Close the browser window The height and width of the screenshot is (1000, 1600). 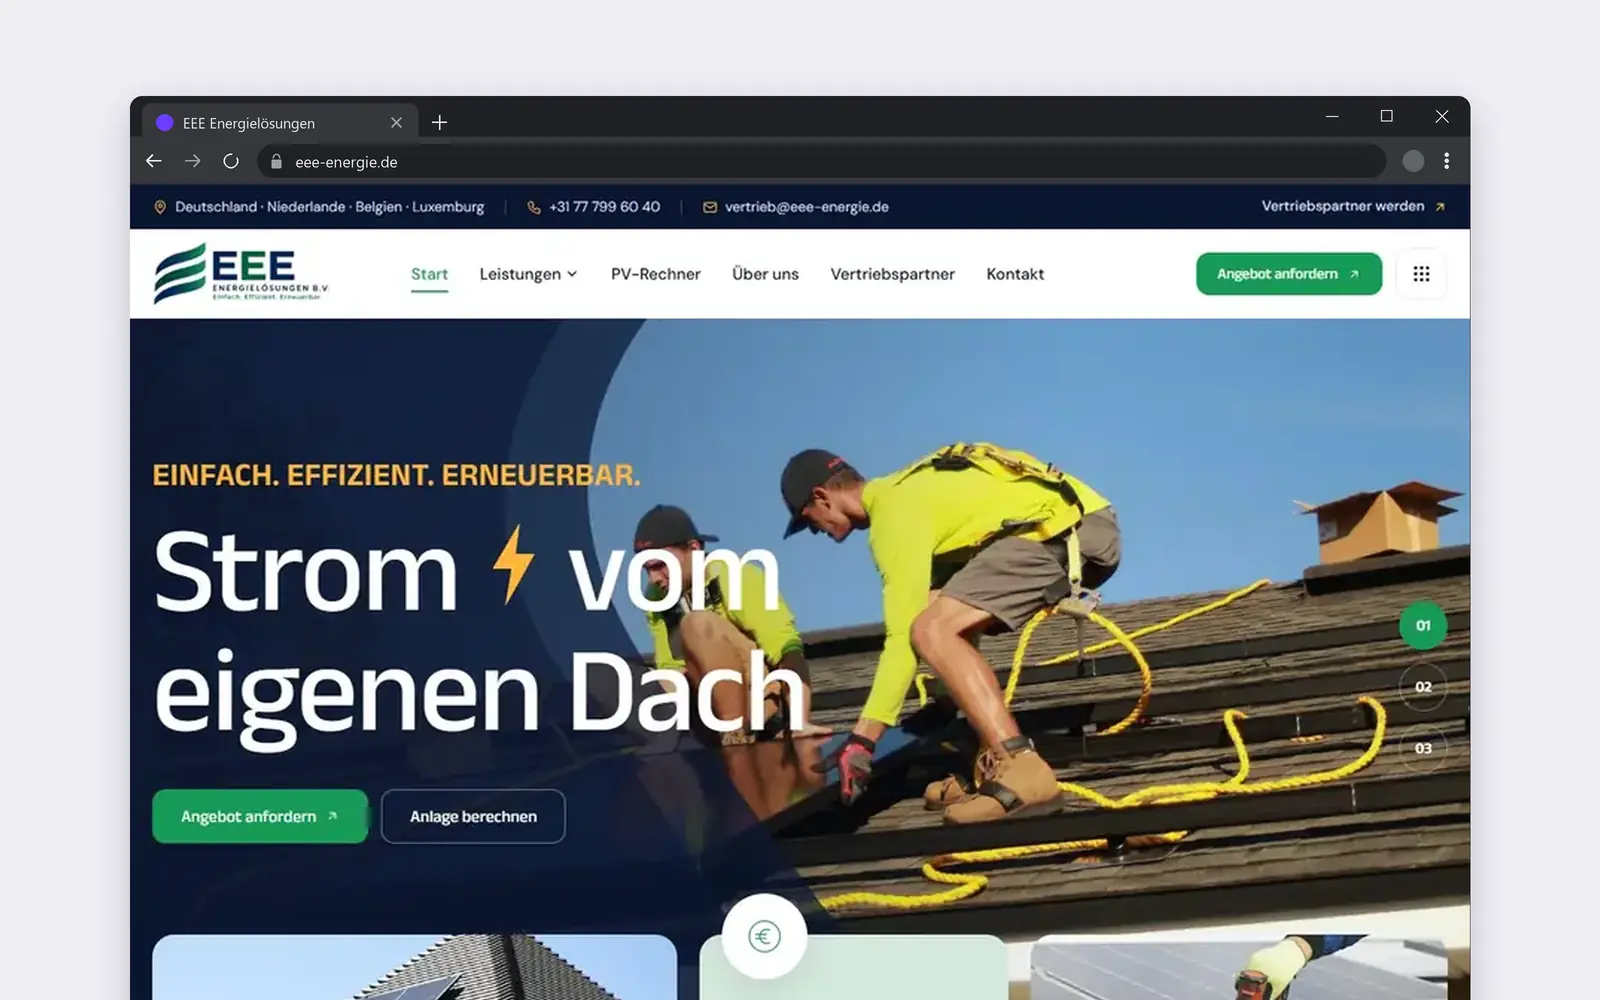(x=1442, y=117)
